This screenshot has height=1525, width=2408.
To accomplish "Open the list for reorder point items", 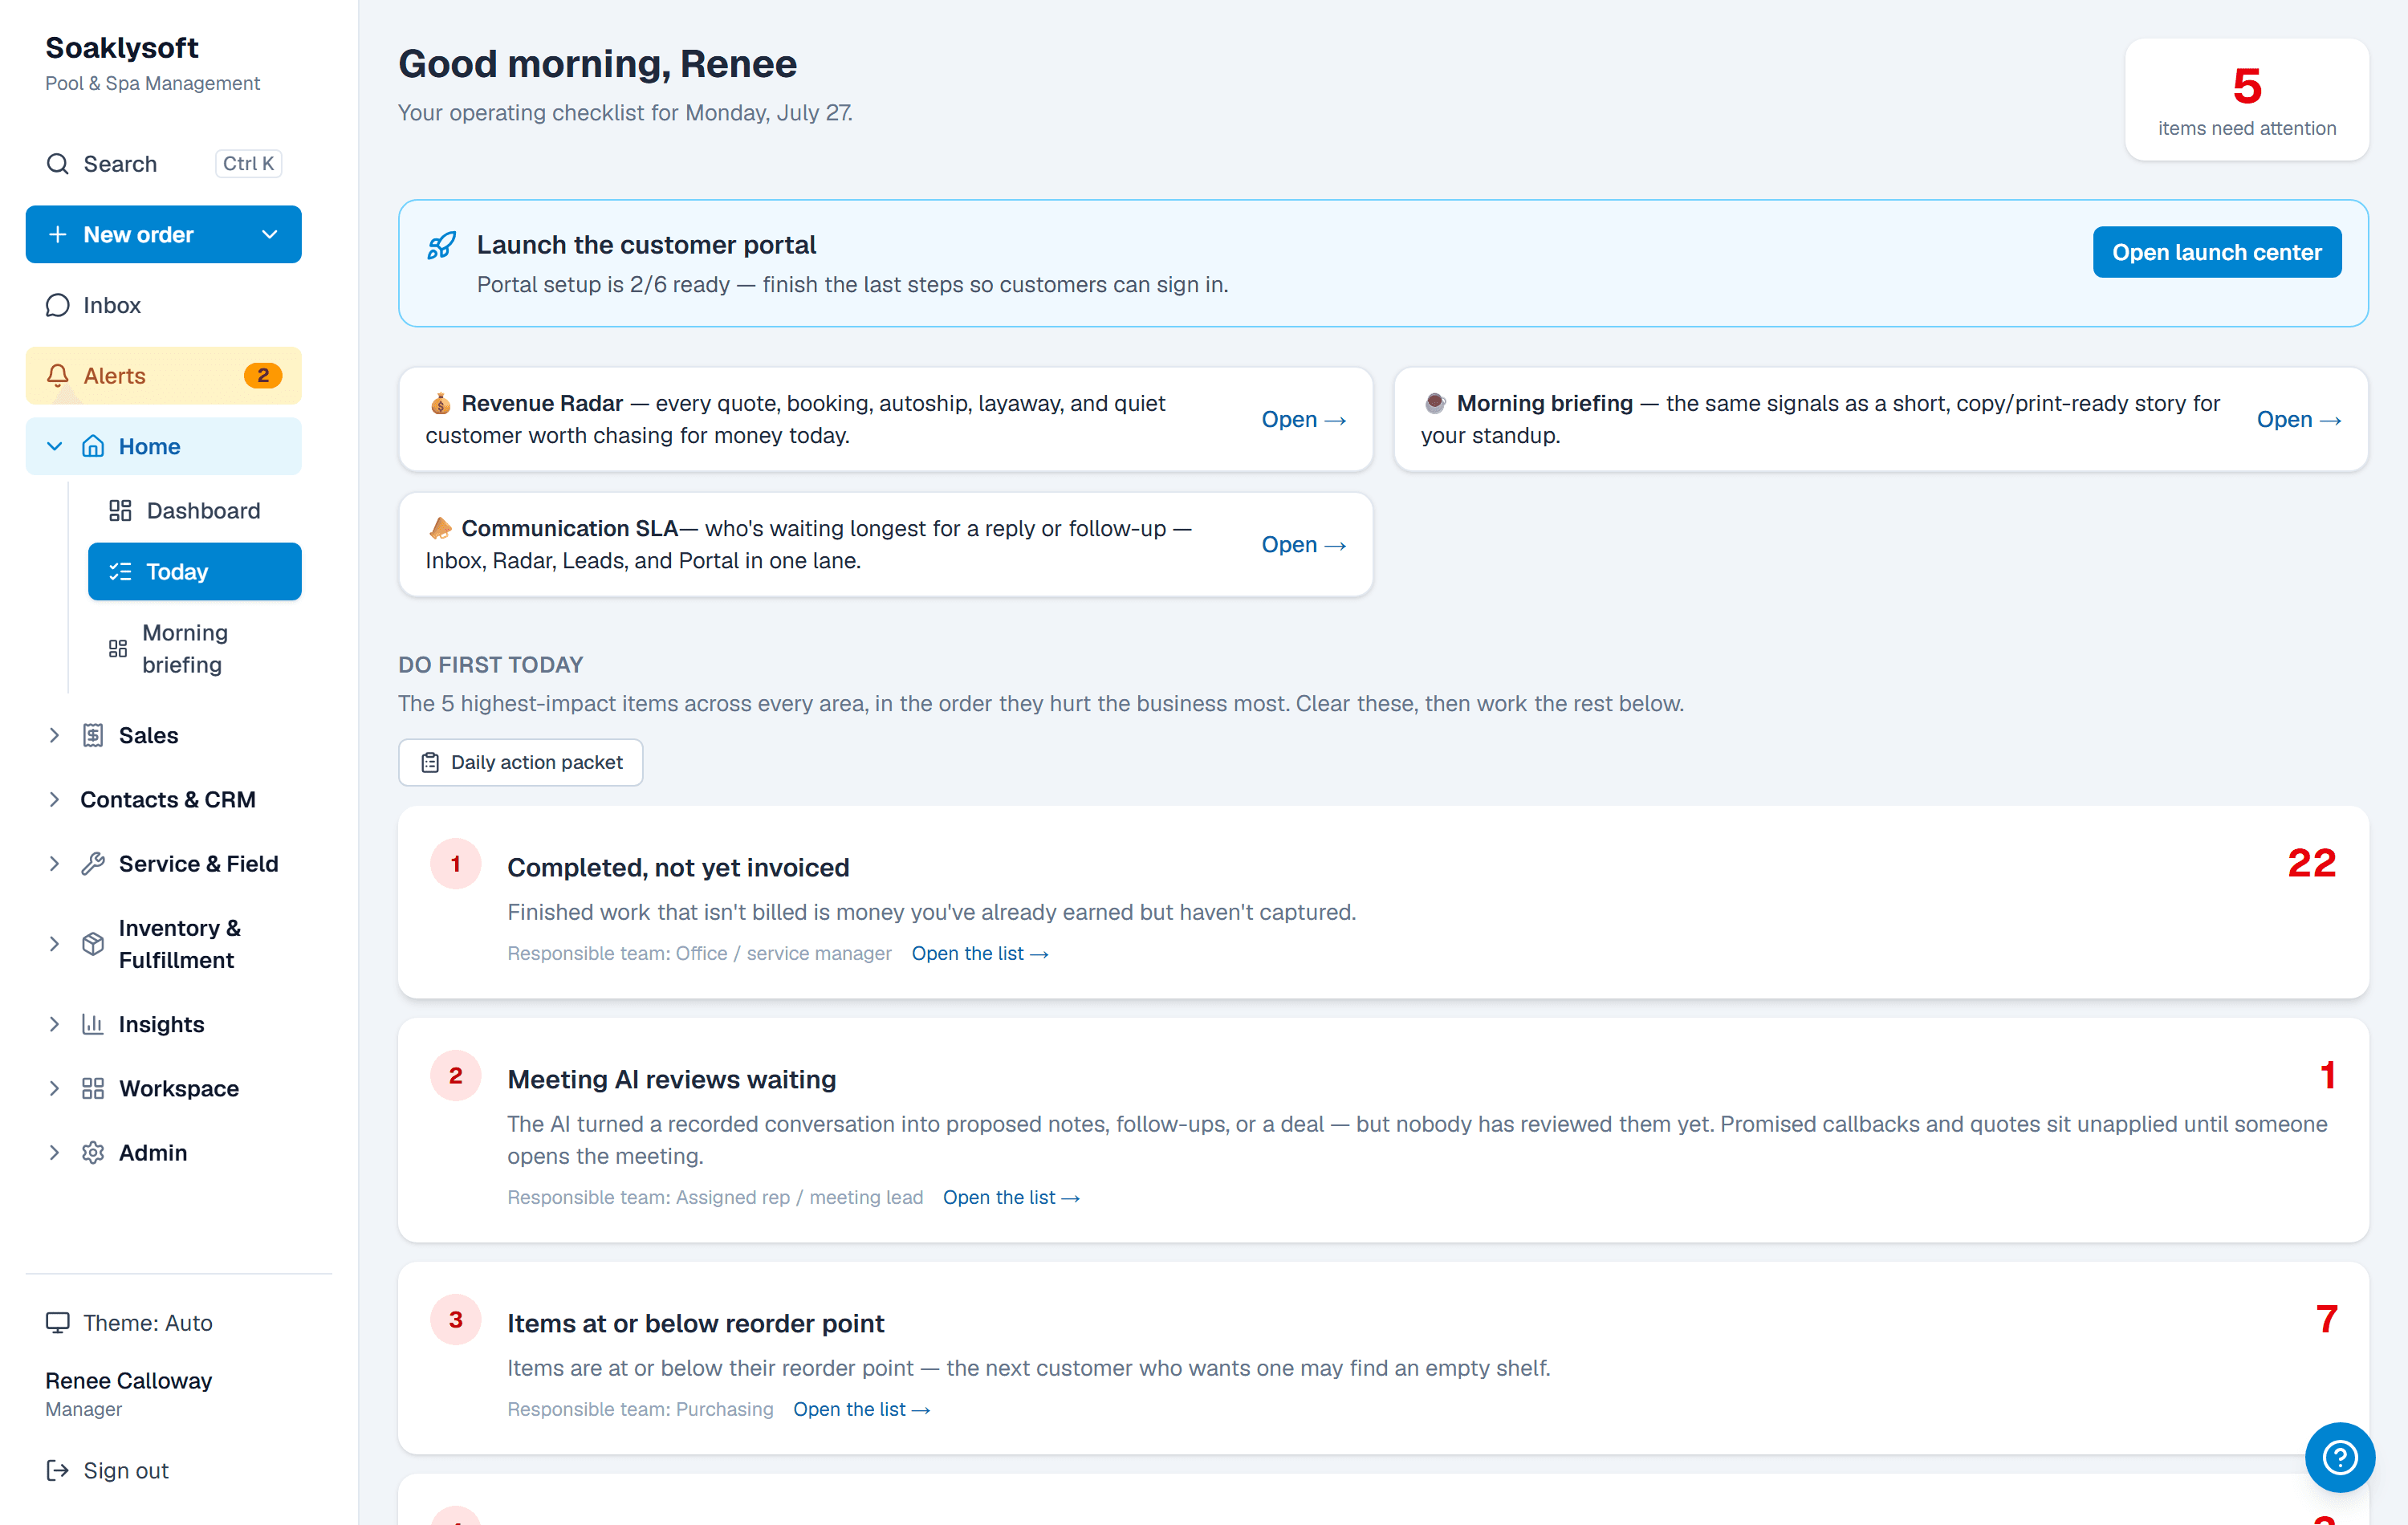I will pos(861,1410).
